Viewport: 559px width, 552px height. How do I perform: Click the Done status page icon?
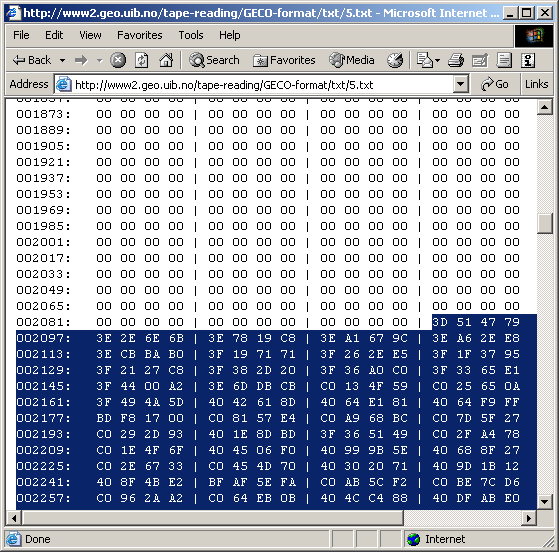pos(13,539)
